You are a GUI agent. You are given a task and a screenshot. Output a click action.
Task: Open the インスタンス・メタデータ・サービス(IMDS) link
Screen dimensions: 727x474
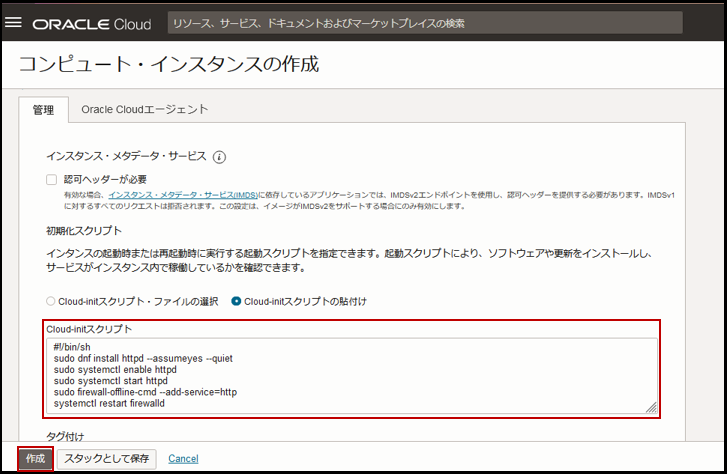tap(183, 195)
